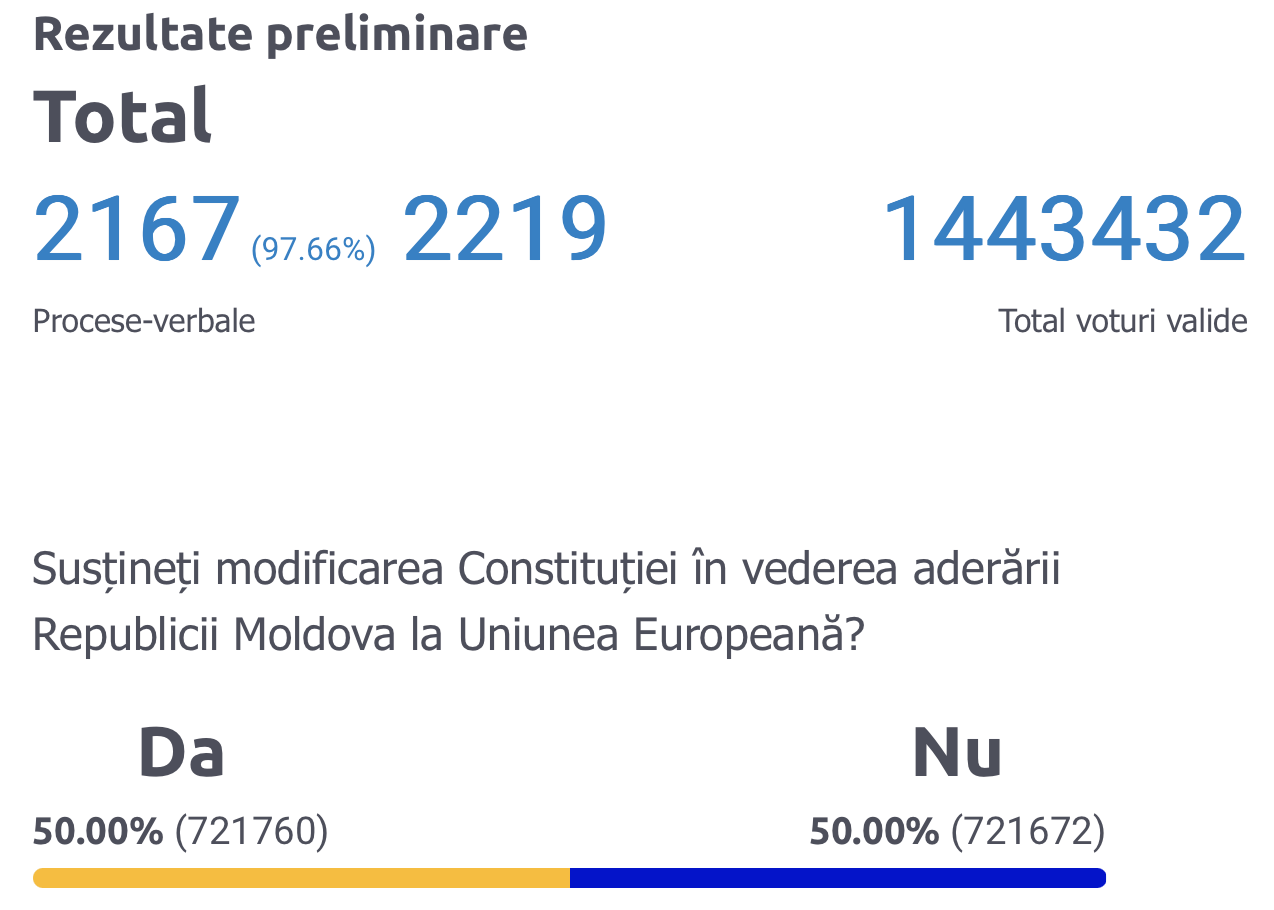
Task: Select the 2167 processed reports number
Action: coord(138,231)
